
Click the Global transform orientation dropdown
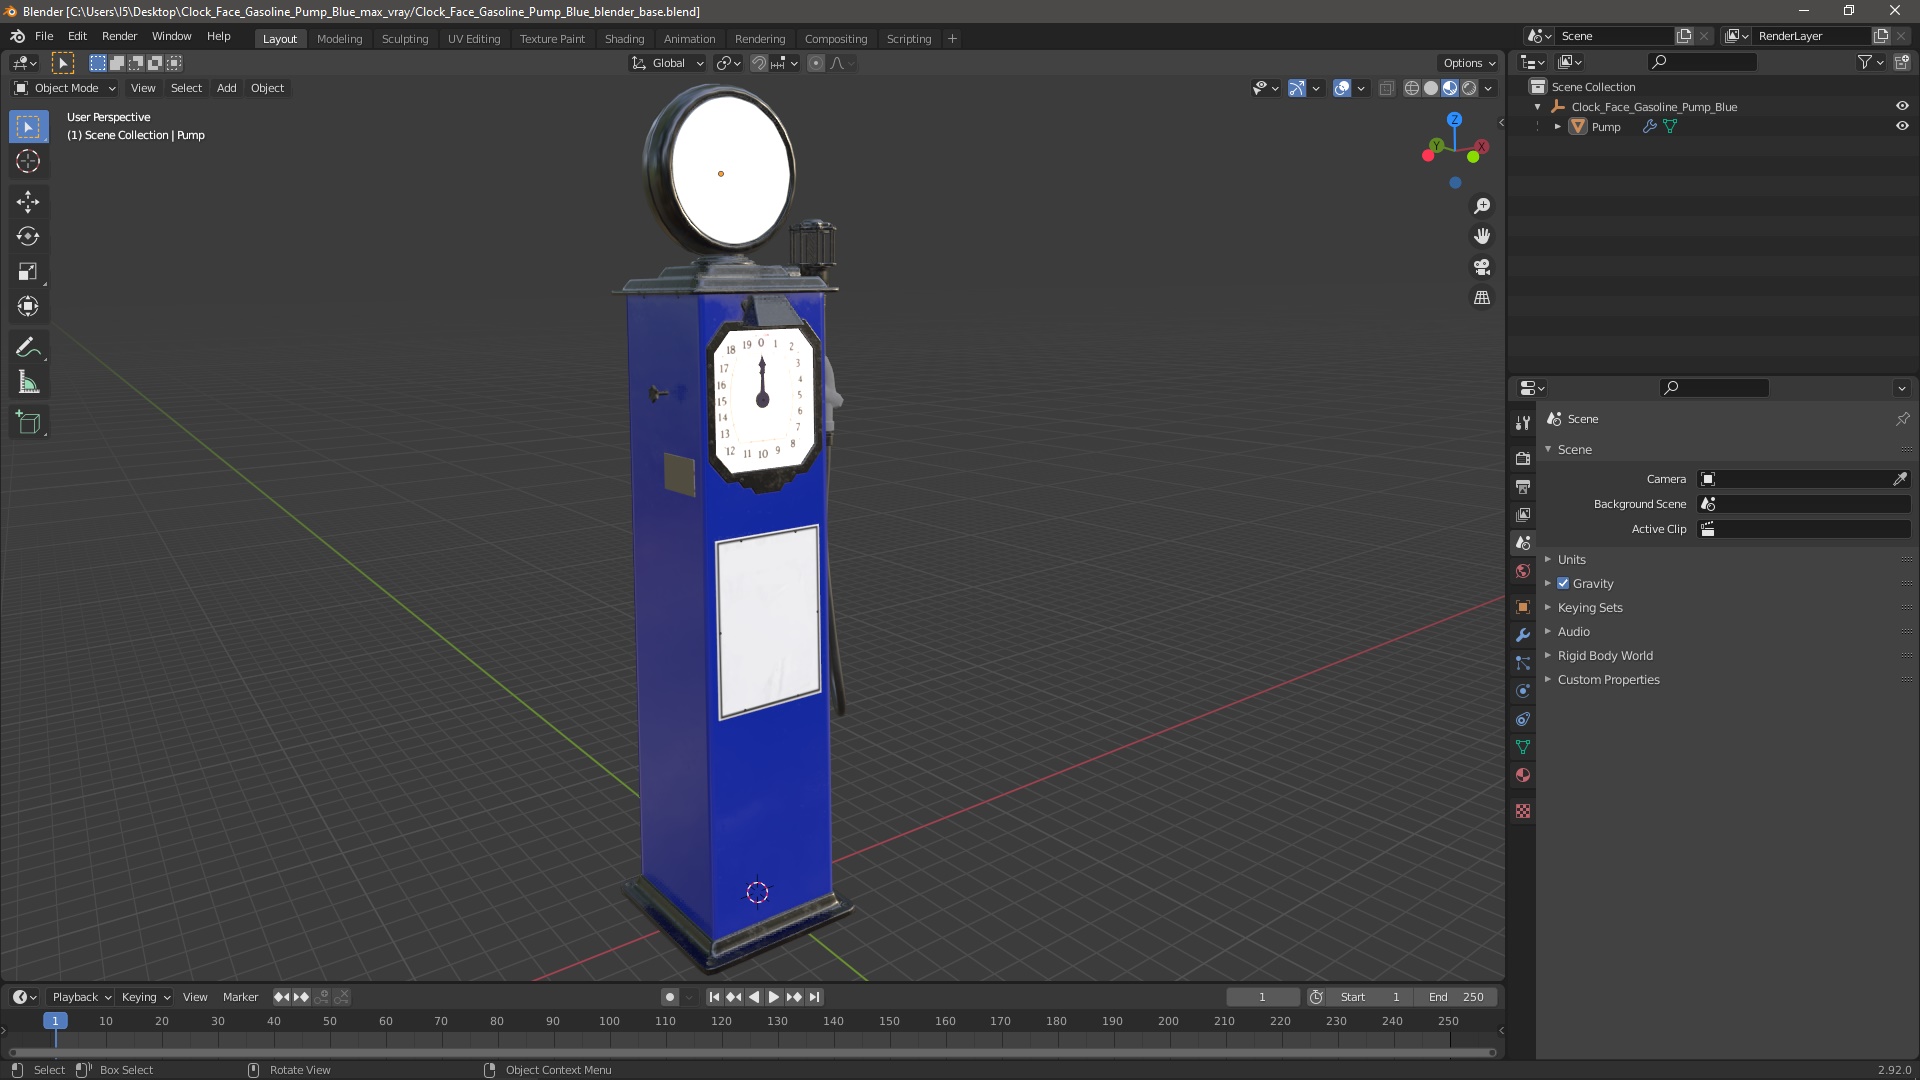pos(667,62)
